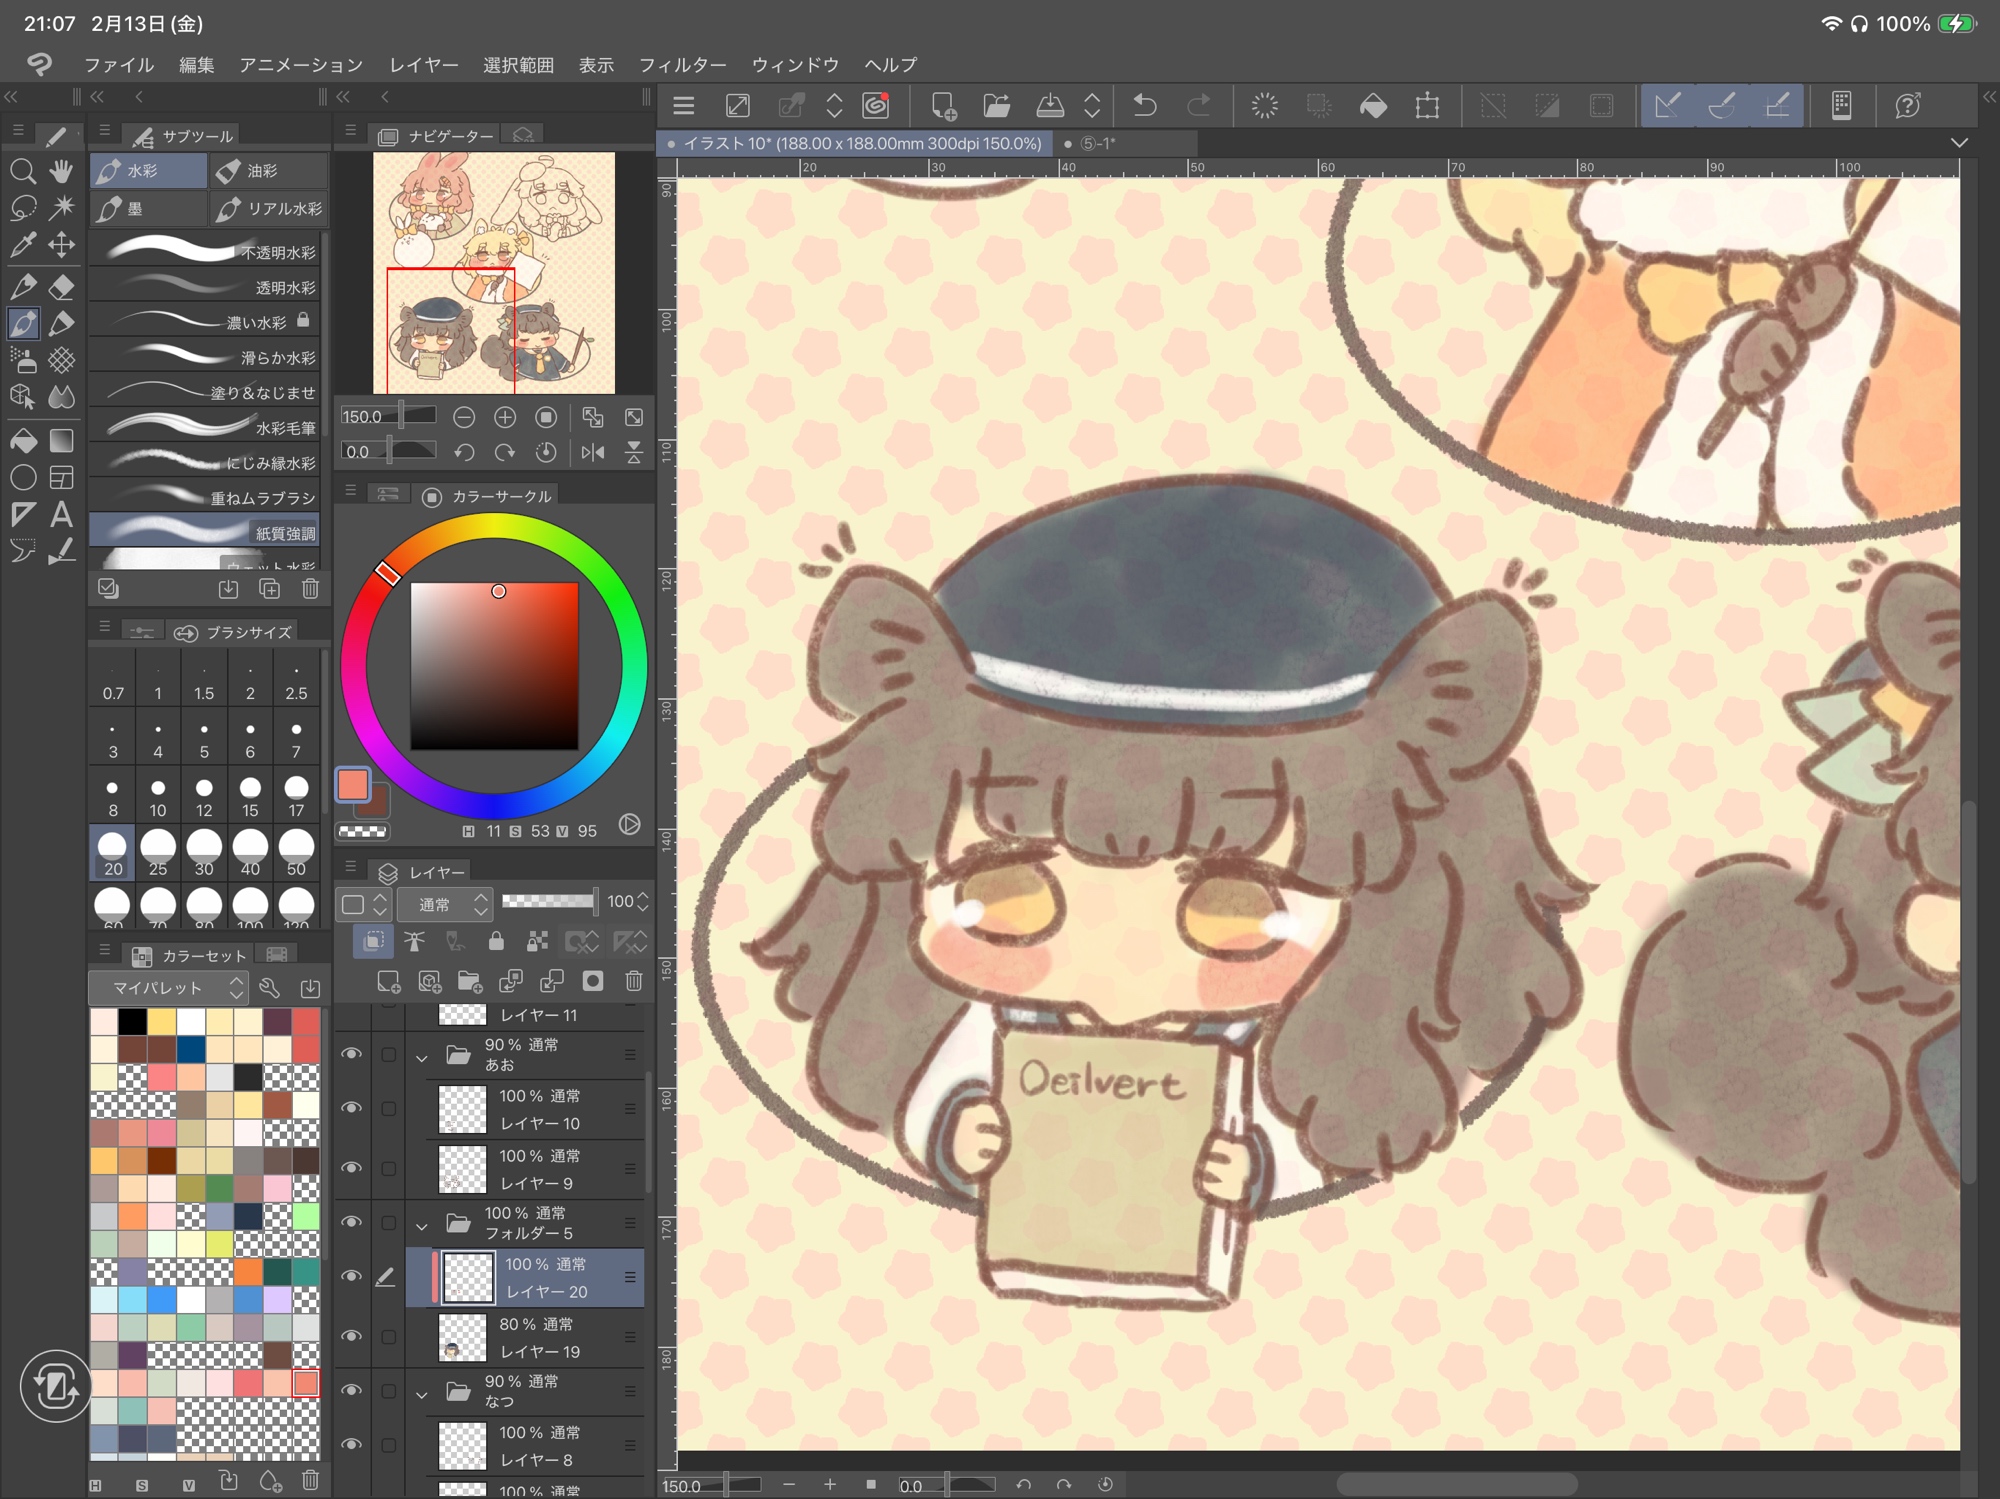Toggle visibility of フォルダー 5
2000x1499 pixels.
(351, 1222)
